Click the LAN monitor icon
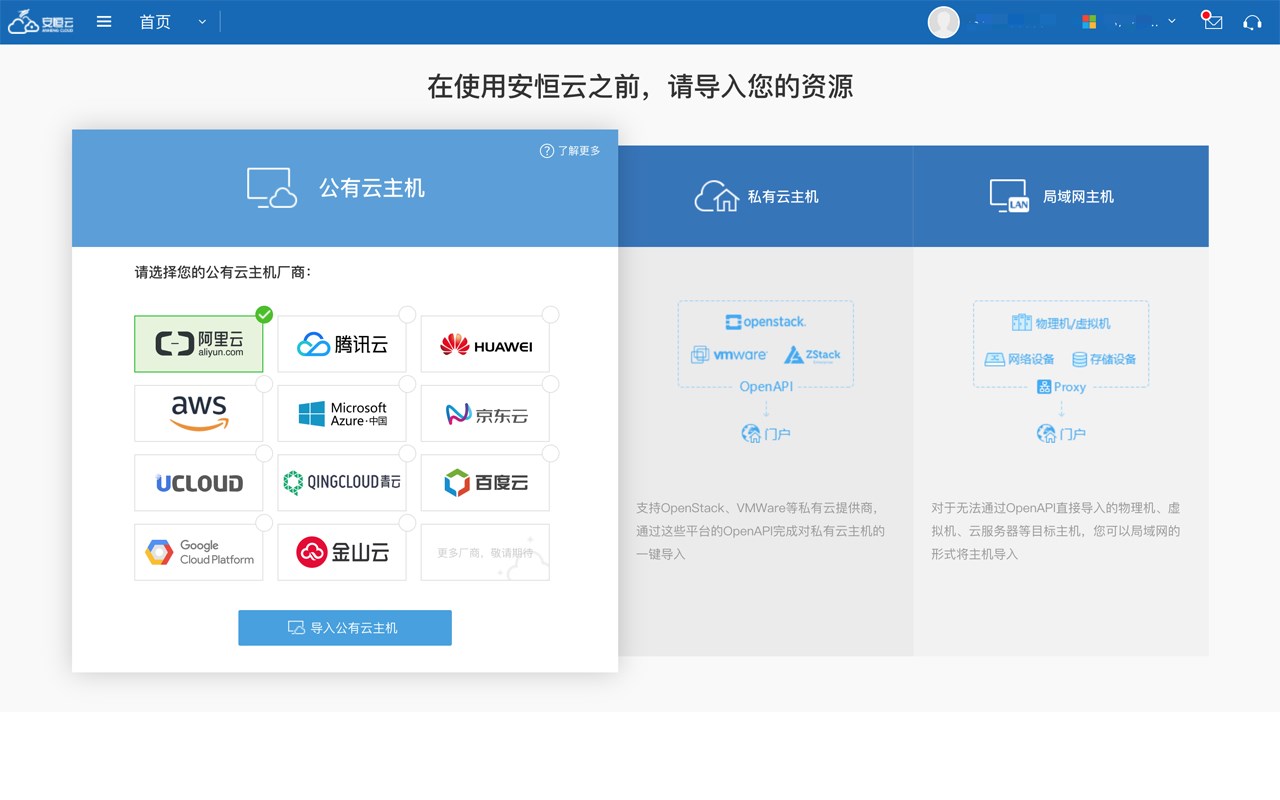1280x800 pixels. [x=1009, y=196]
